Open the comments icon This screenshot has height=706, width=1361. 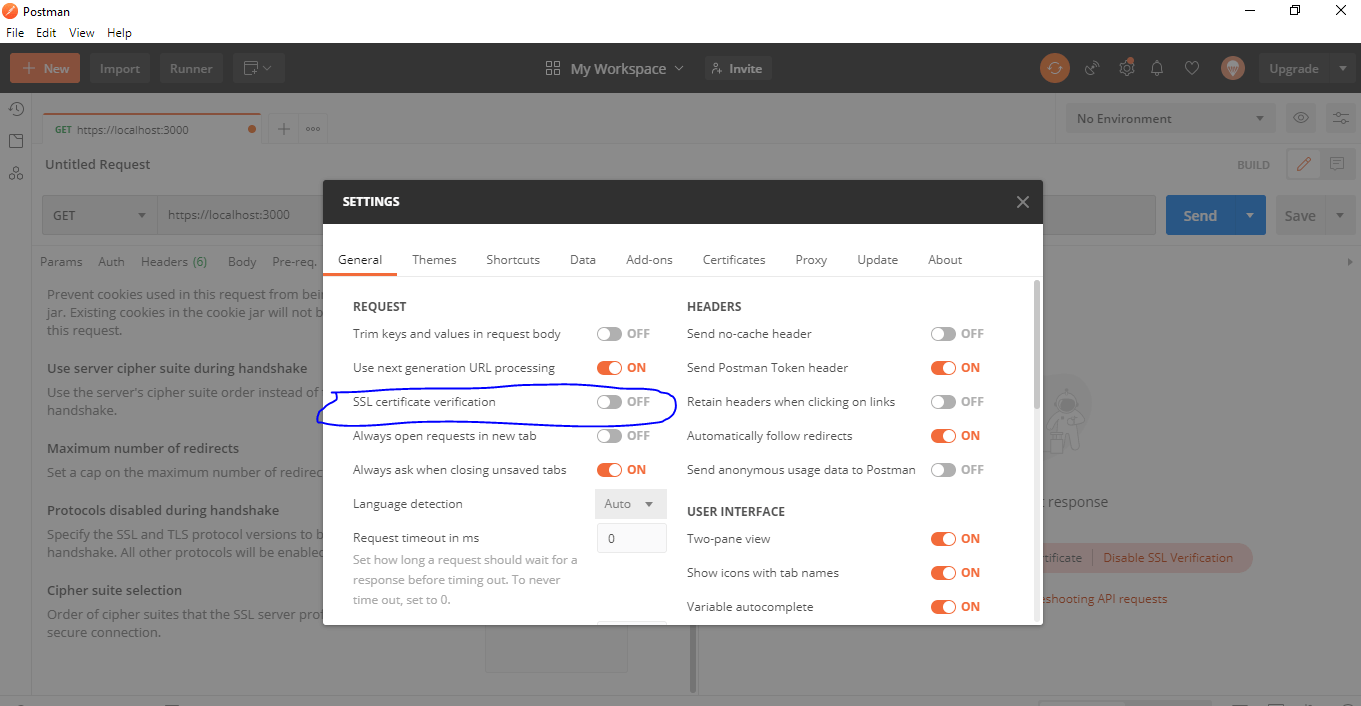(x=1337, y=164)
